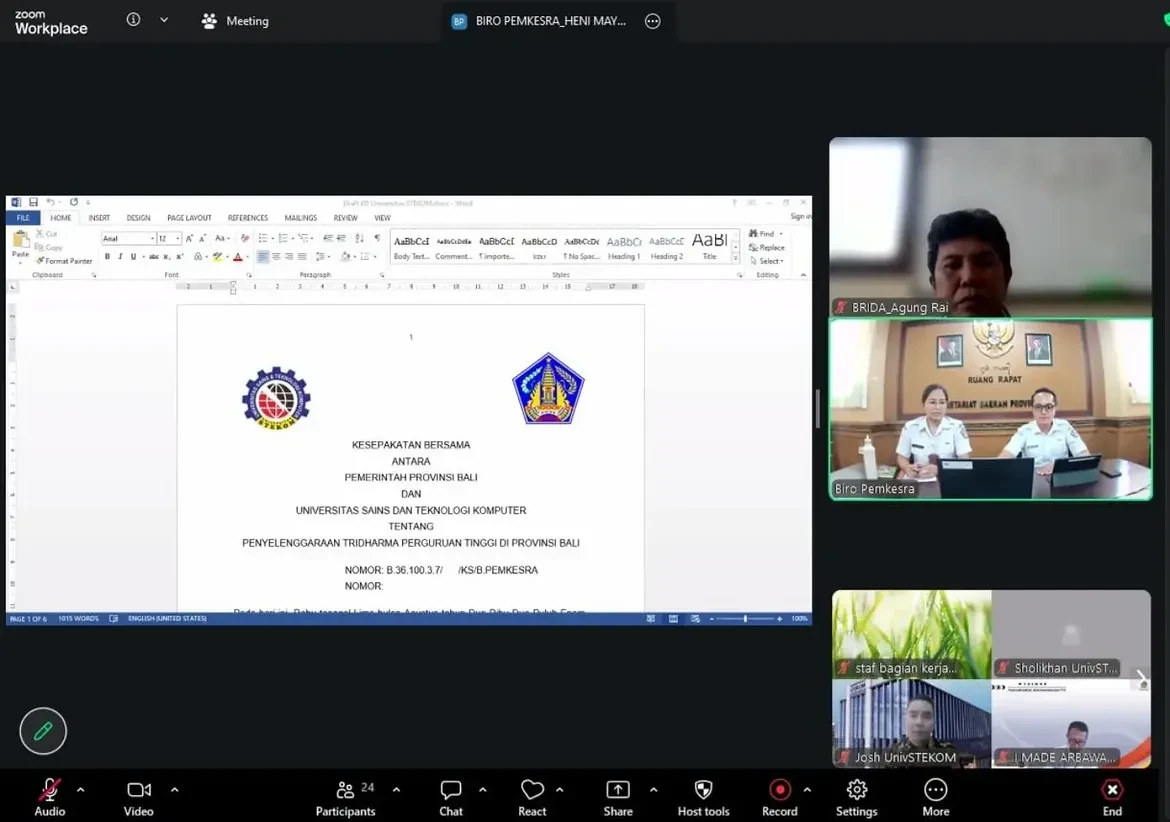Toggle Italic formatting in Word
1170x822 pixels.
[120, 257]
